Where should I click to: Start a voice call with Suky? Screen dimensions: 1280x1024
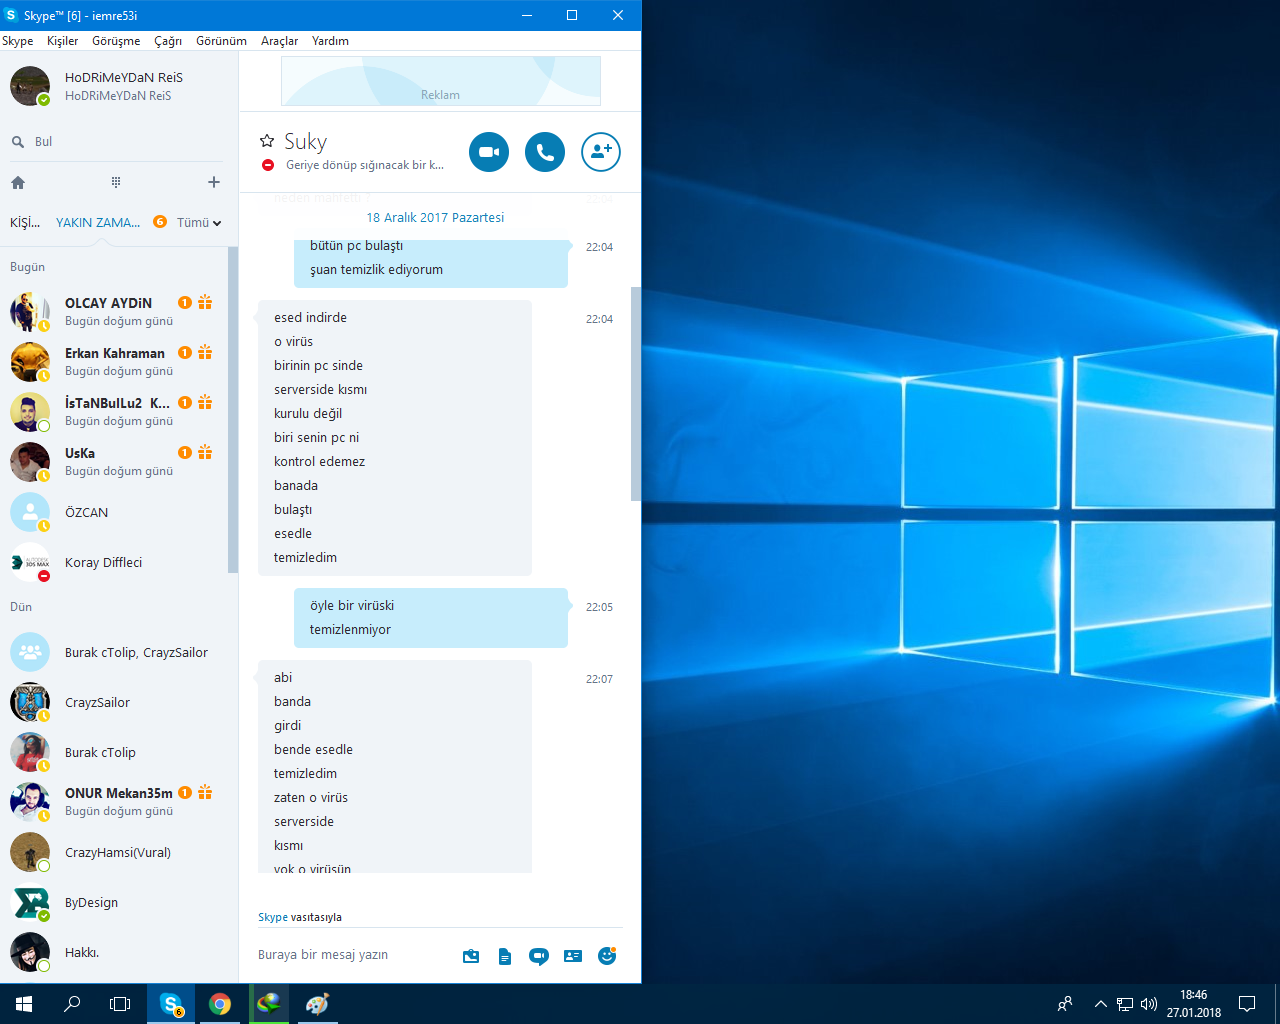coord(545,152)
